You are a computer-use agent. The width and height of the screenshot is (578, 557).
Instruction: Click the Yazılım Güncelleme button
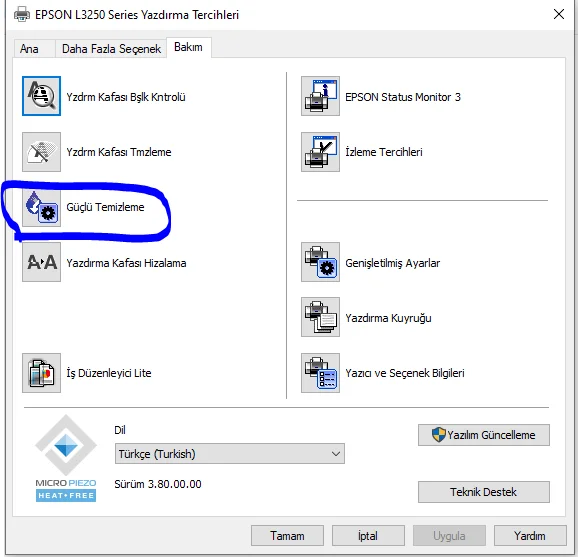484,435
